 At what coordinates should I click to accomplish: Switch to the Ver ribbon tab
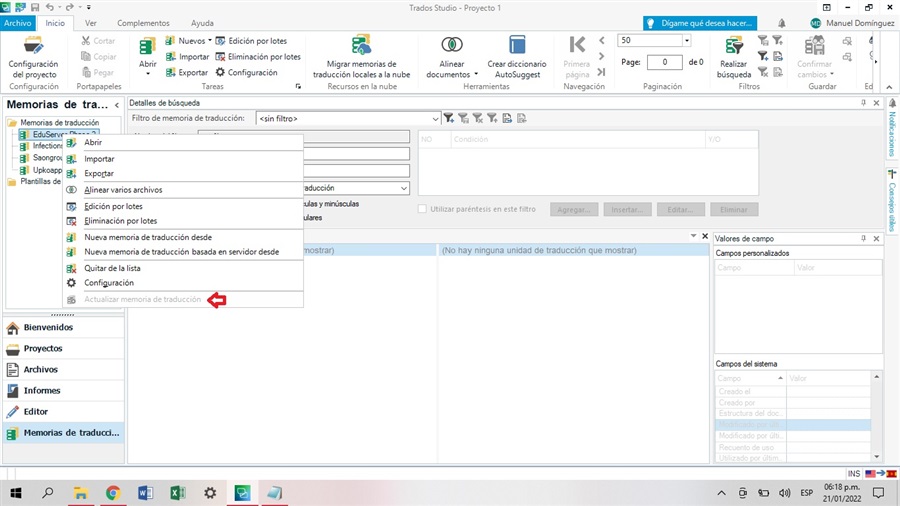coord(91,23)
